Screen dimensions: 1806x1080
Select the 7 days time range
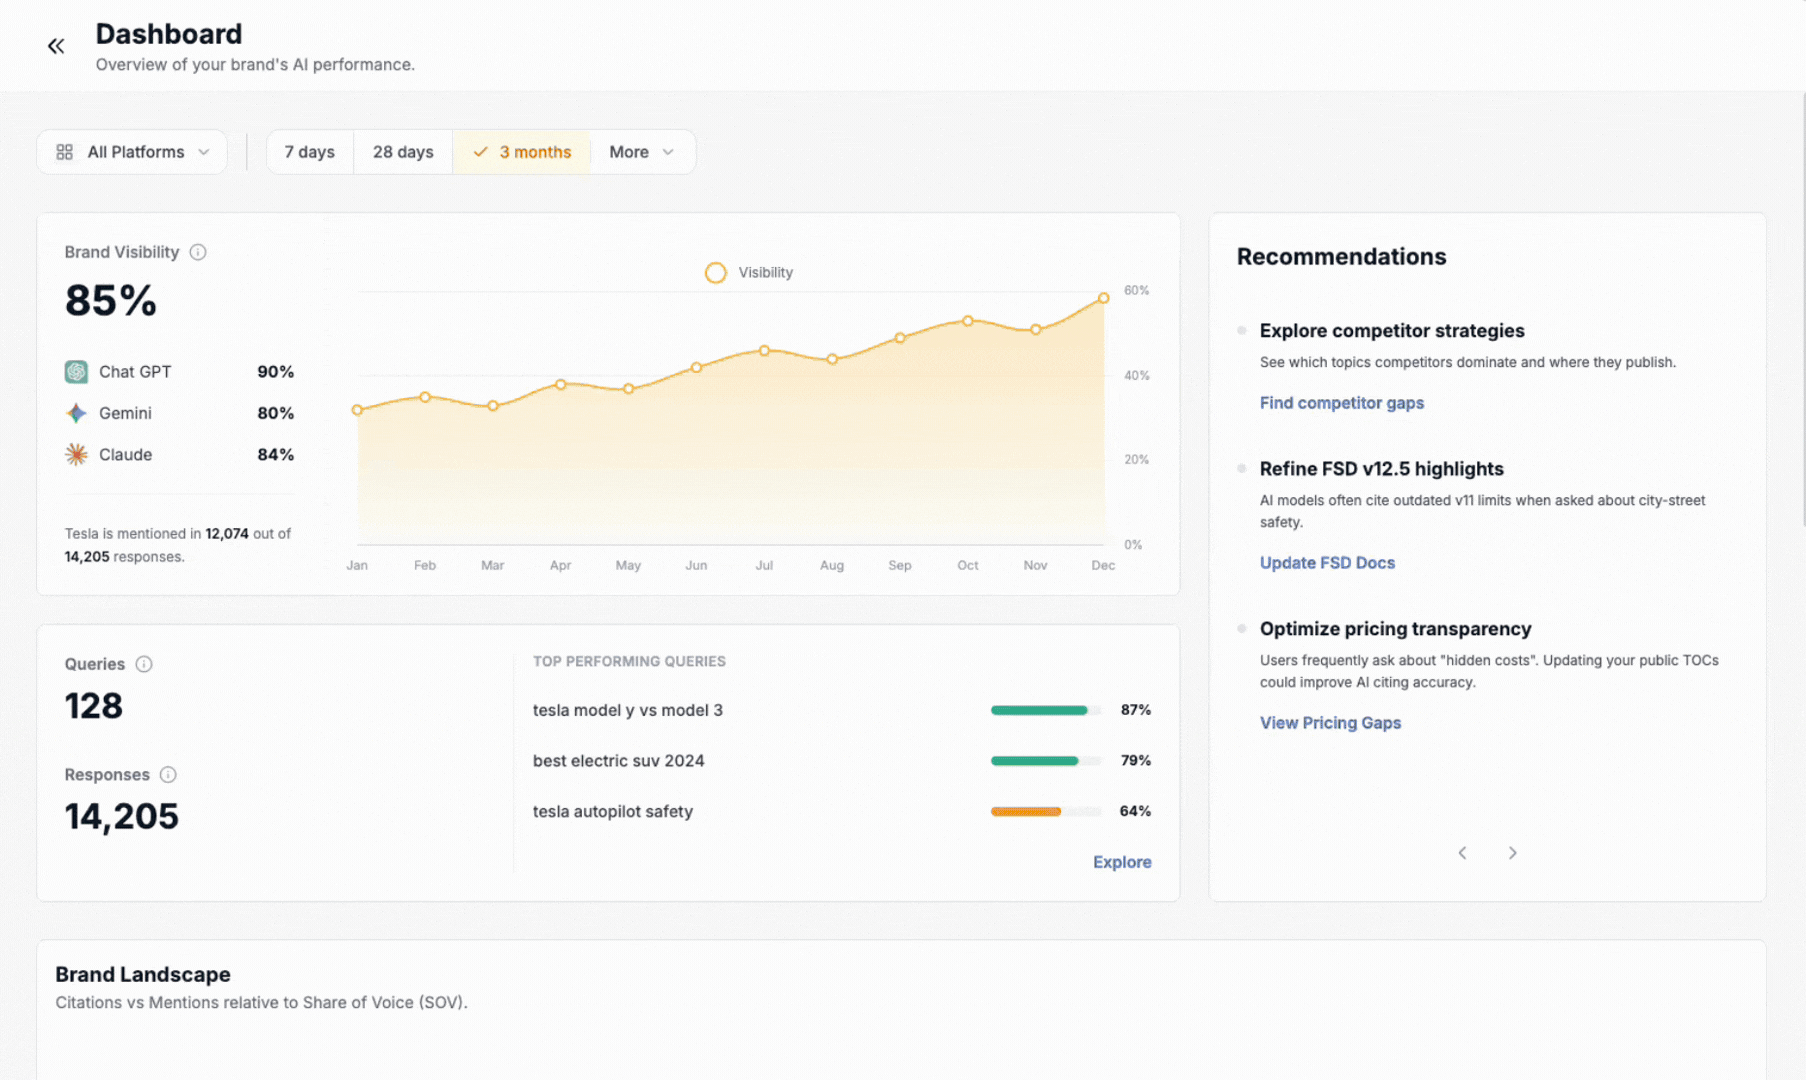(x=309, y=152)
